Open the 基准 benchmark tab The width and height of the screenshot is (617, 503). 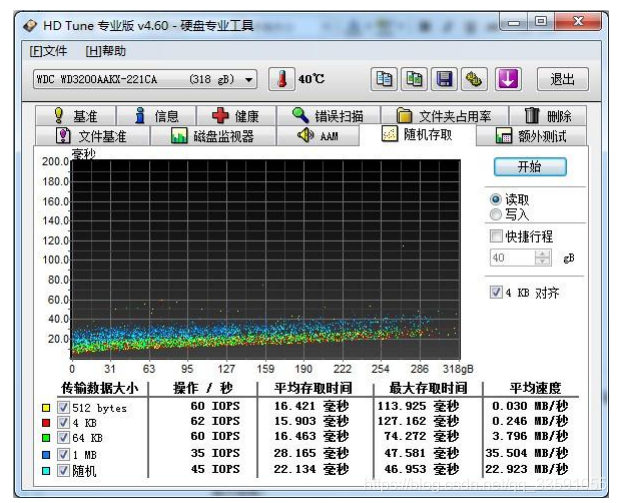76,116
